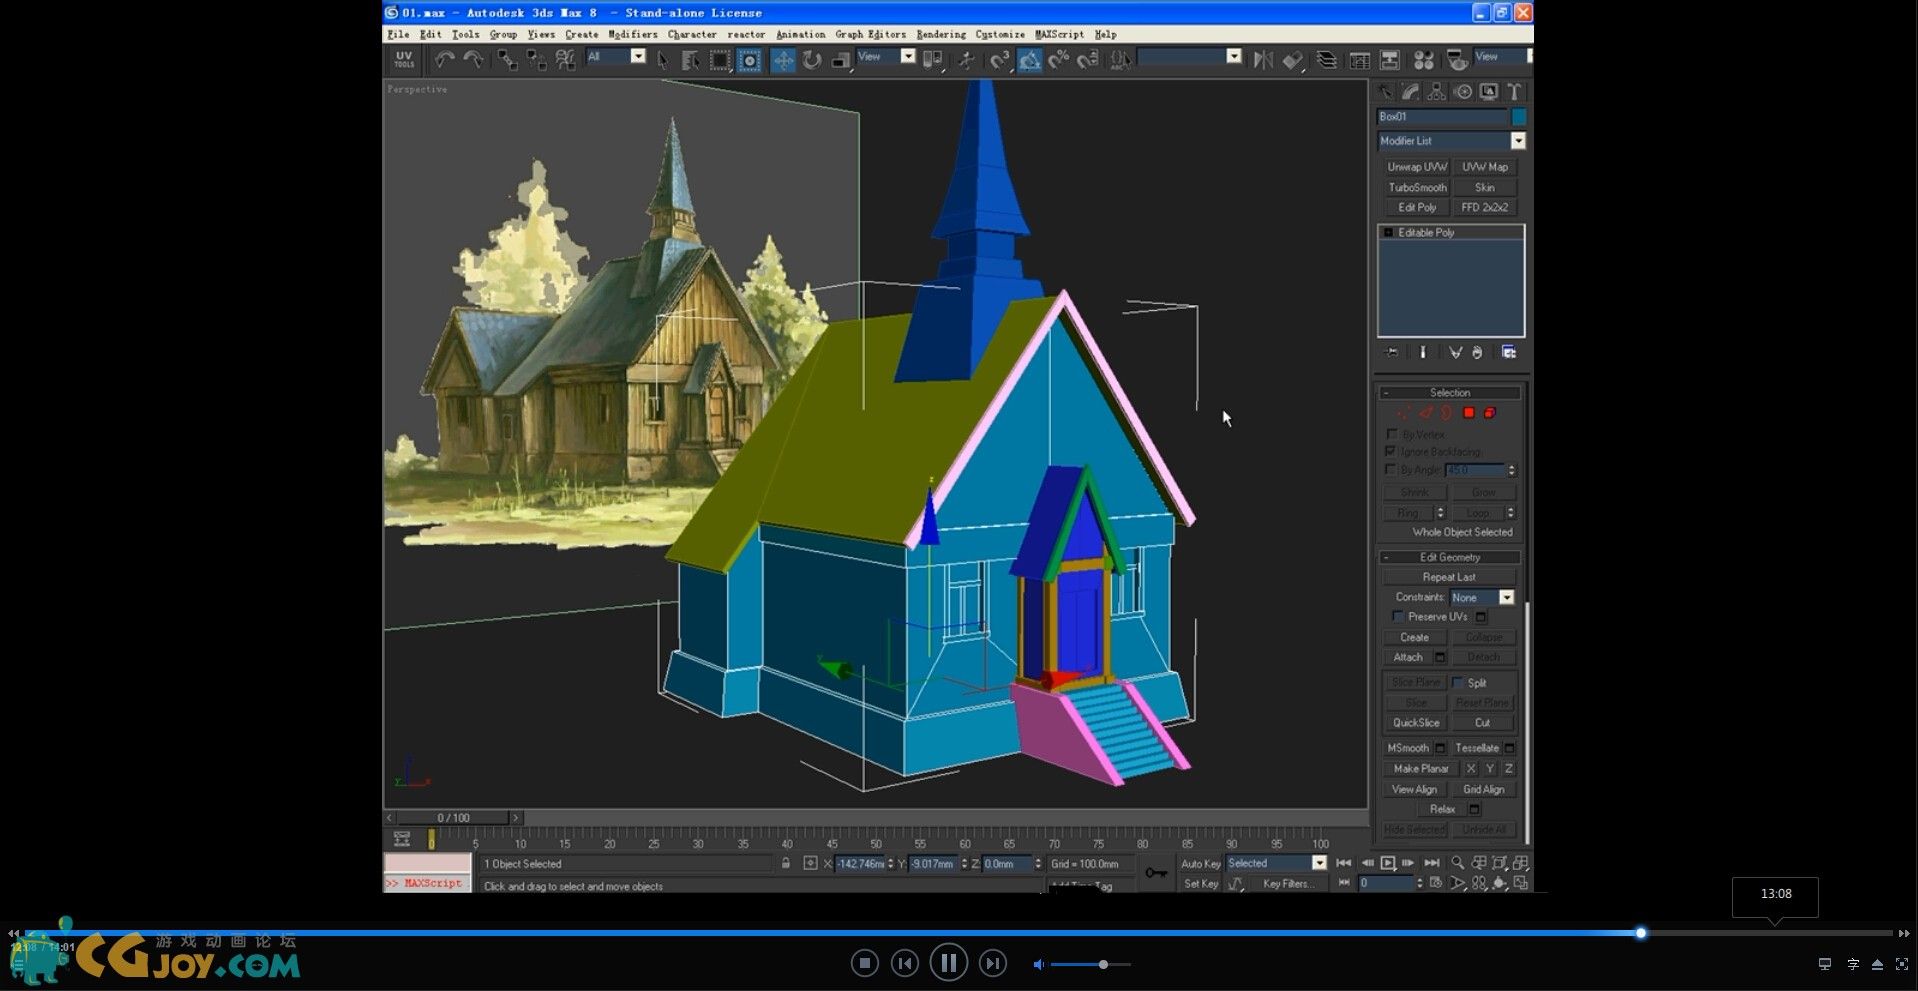
Task: Click the Attach button
Action: click(1408, 657)
